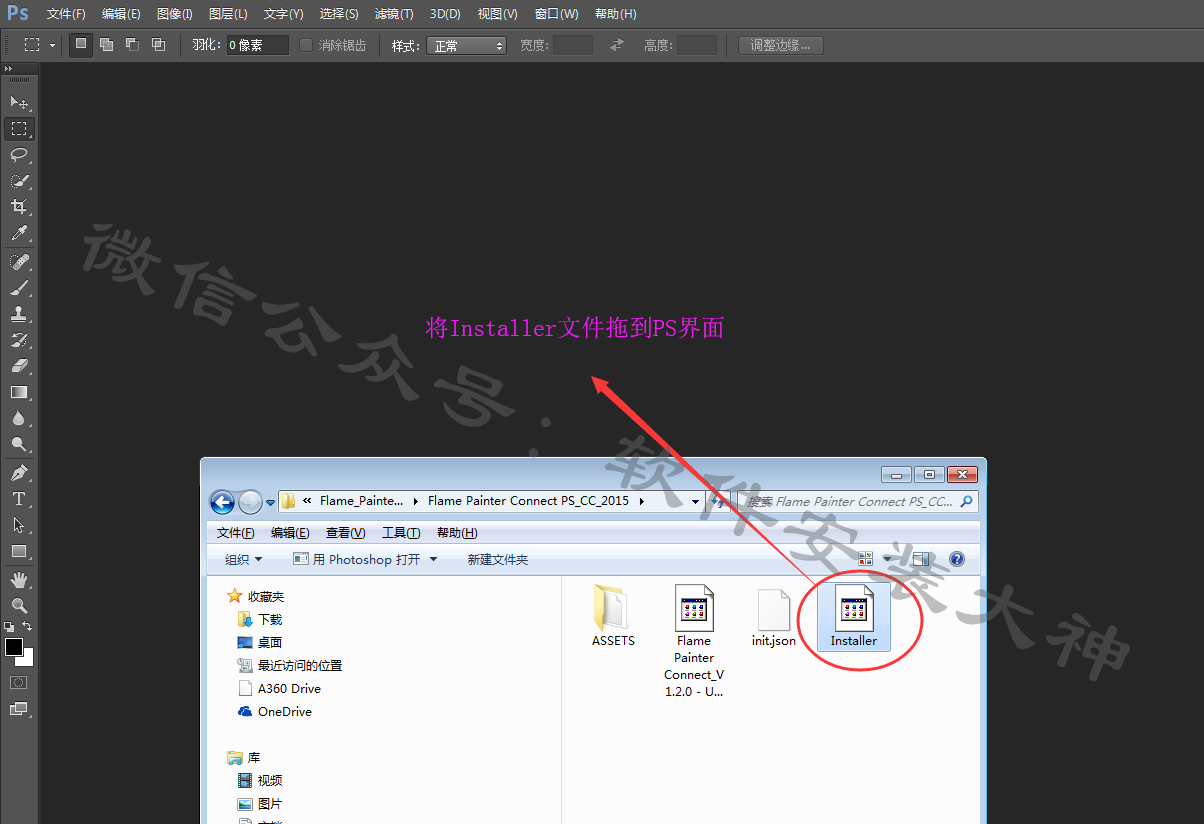This screenshot has width=1204, height=824.
Task: Choose Subtract from Selection mode
Action: pyautogui.click(x=132, y=45)
